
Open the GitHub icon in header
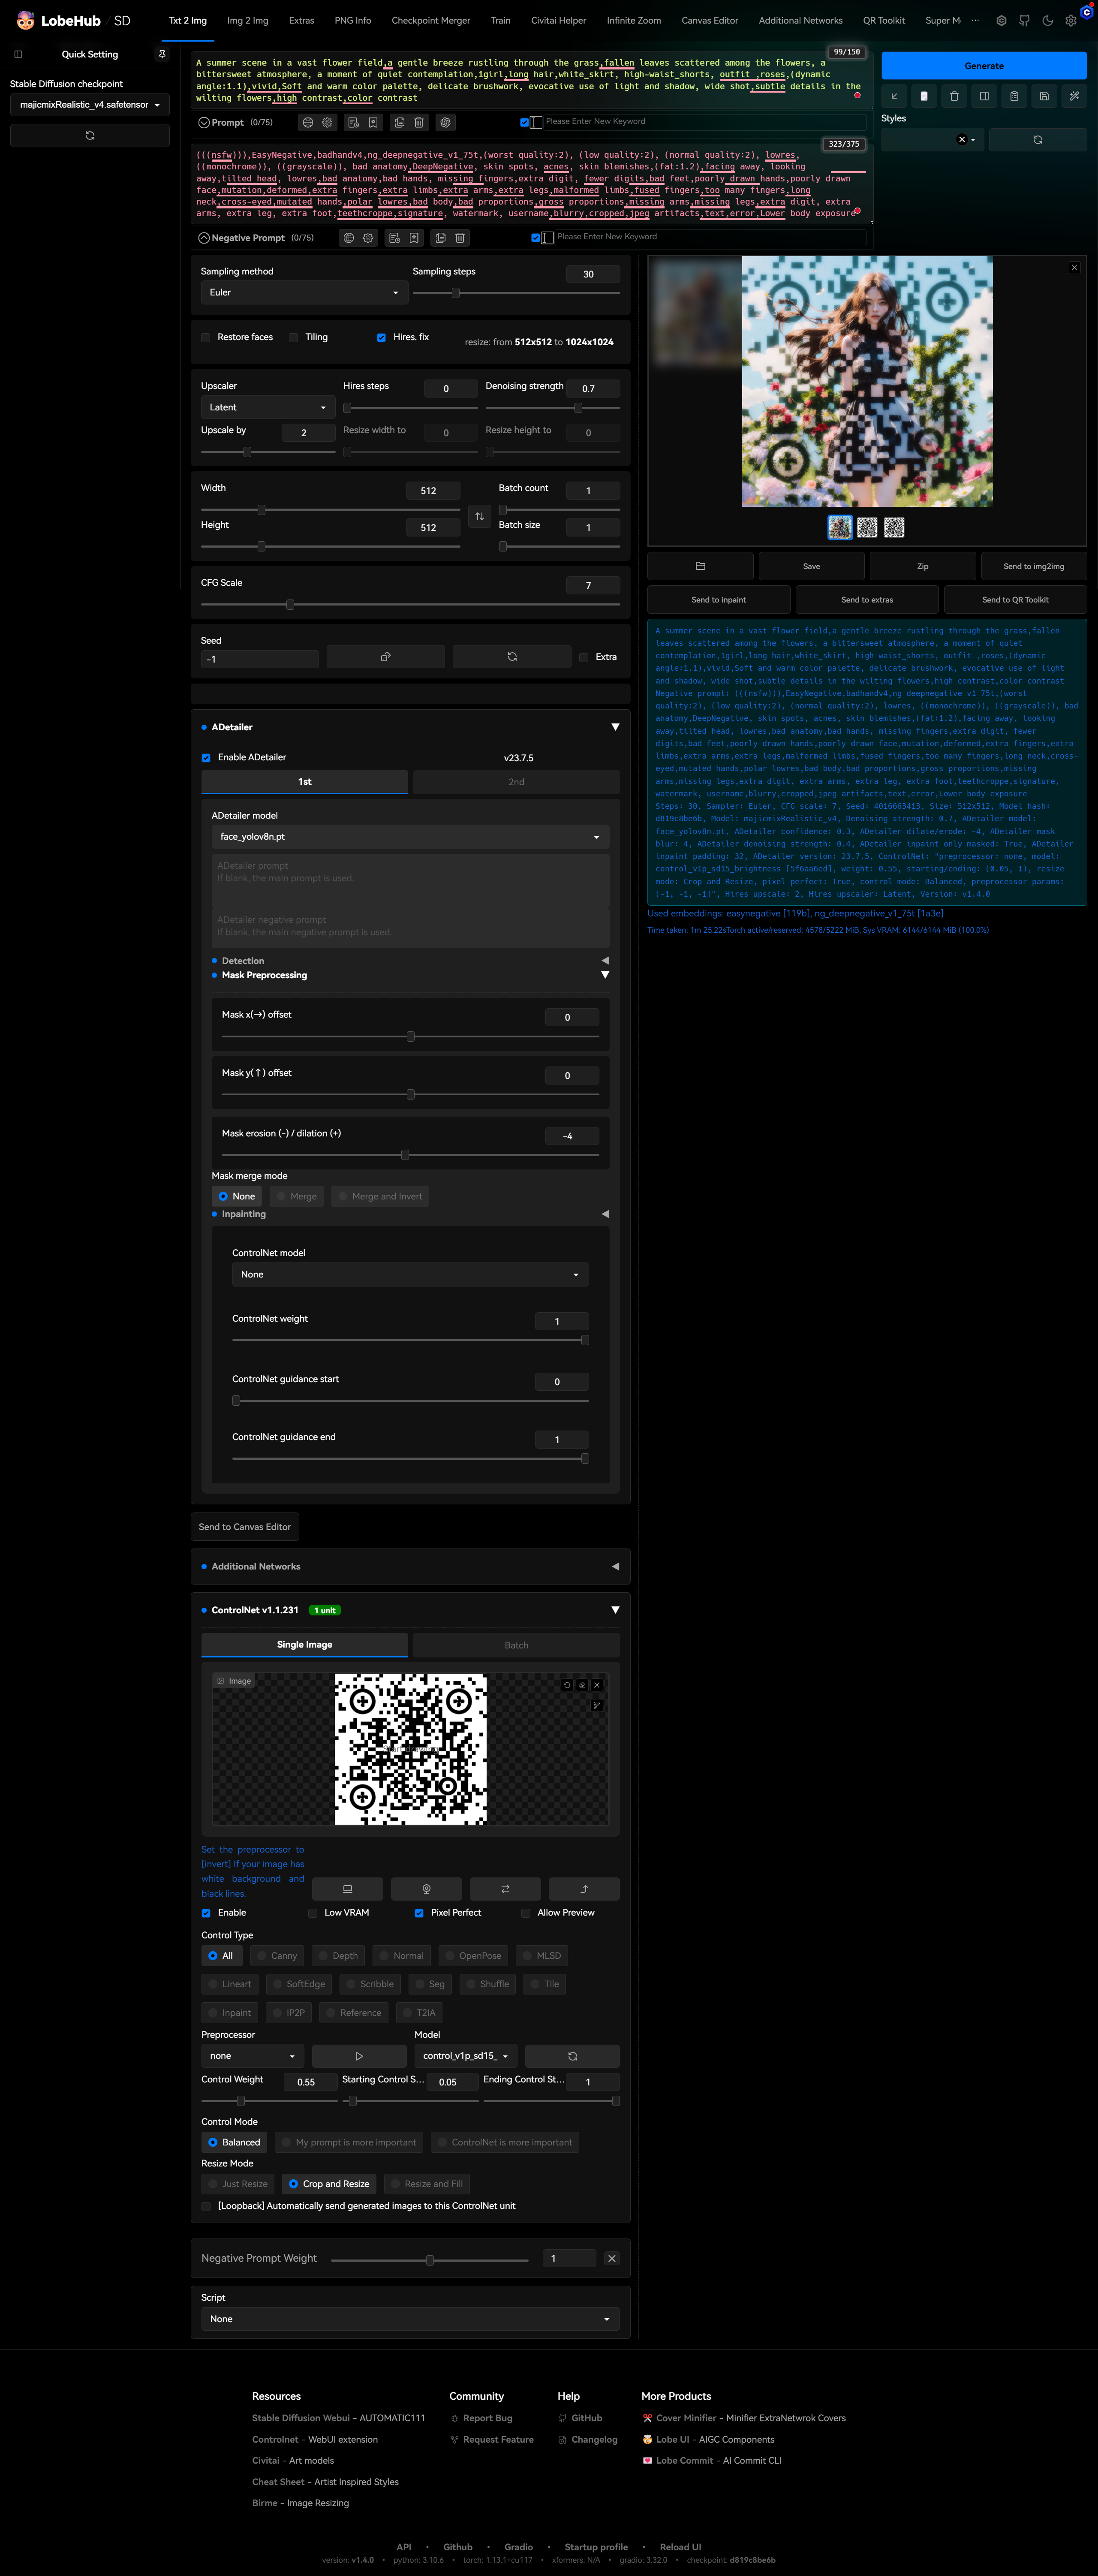pyautogui.click(x=1024, y=20)
